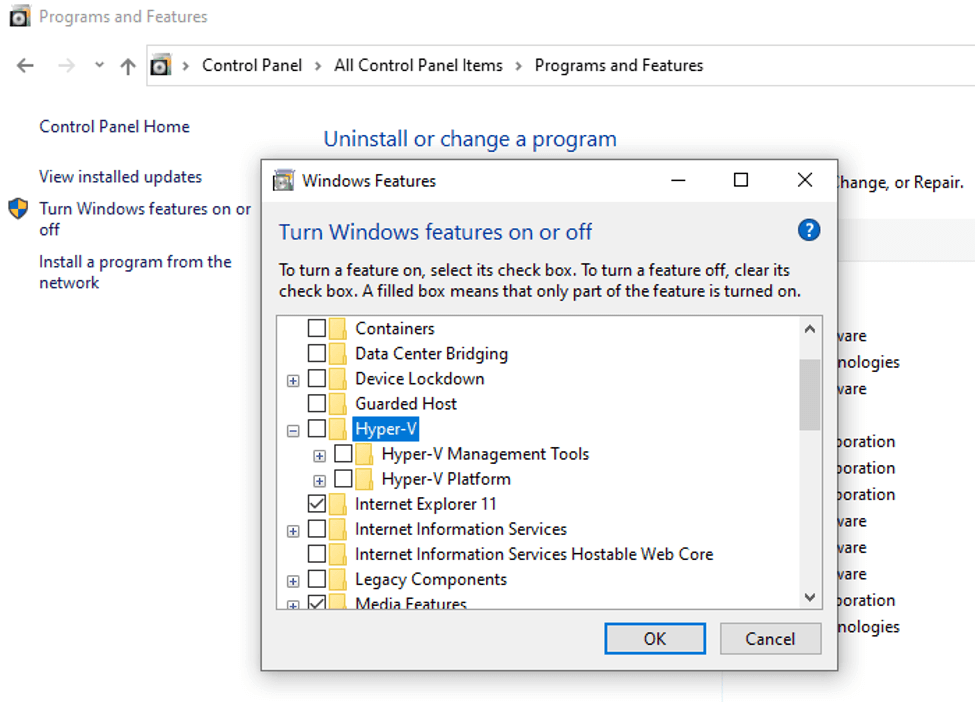Open the View installed updates link

click(x=120, y=176)
